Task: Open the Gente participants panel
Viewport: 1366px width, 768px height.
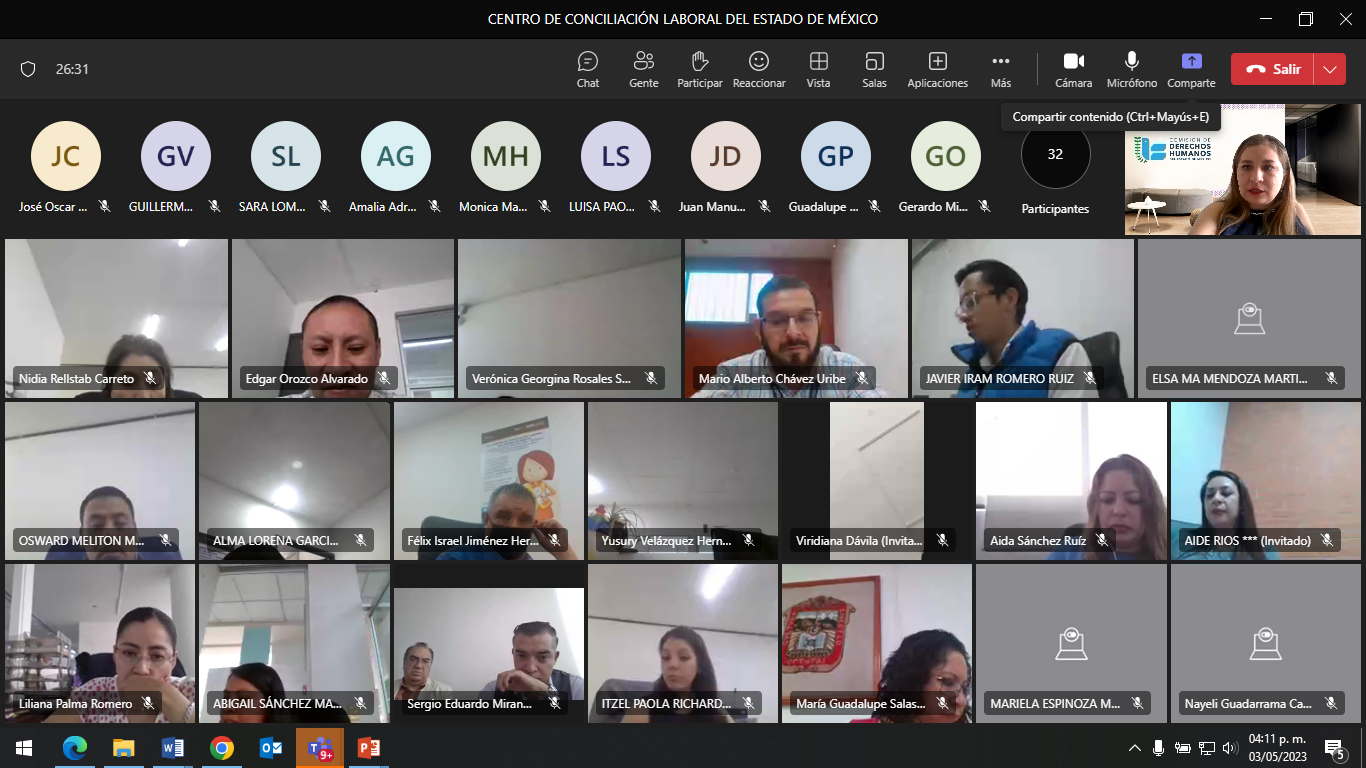Action: (x=644, y=69)
